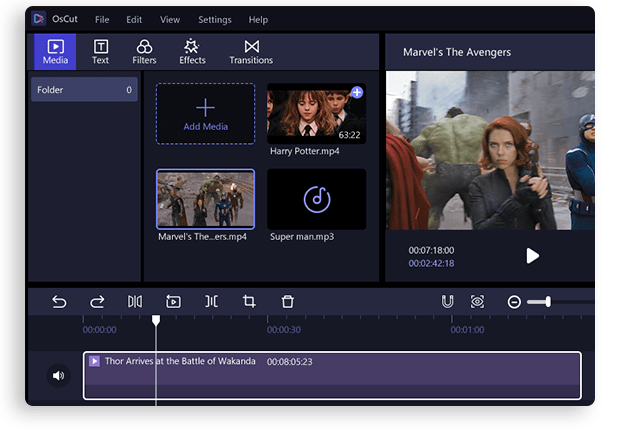Select the Crop tool
Viewport: 620px width, 440px height.
[x=249, y=301]
